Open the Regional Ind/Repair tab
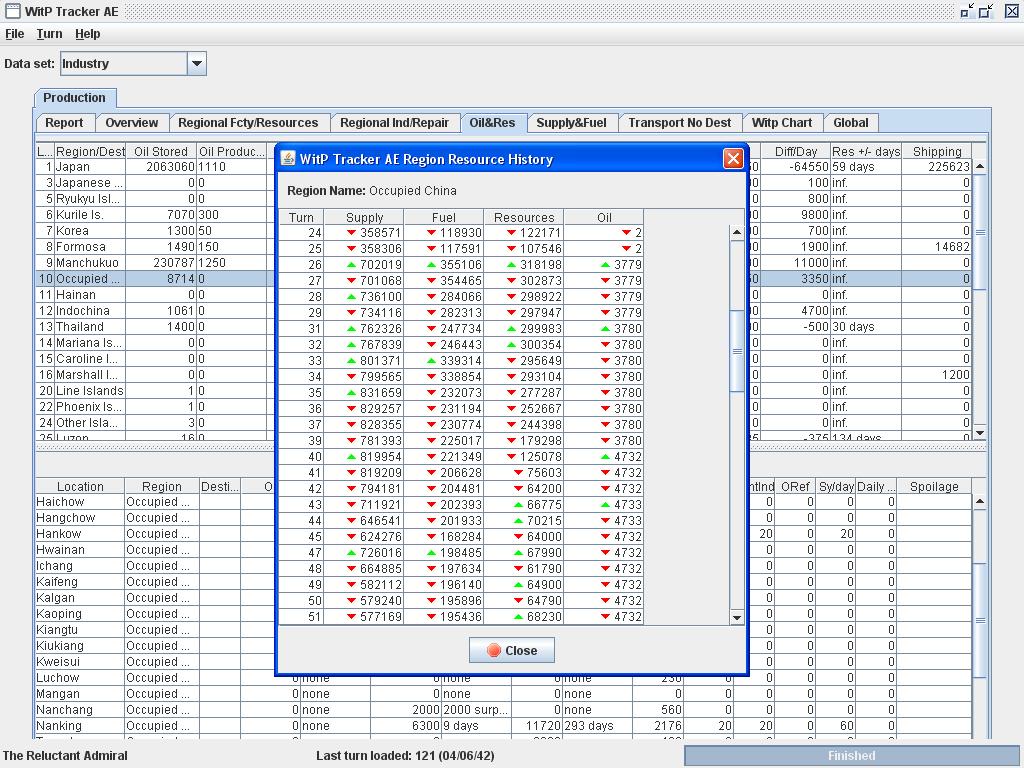The height and width of the screenshot is (768, 1024). click(394, 123)
